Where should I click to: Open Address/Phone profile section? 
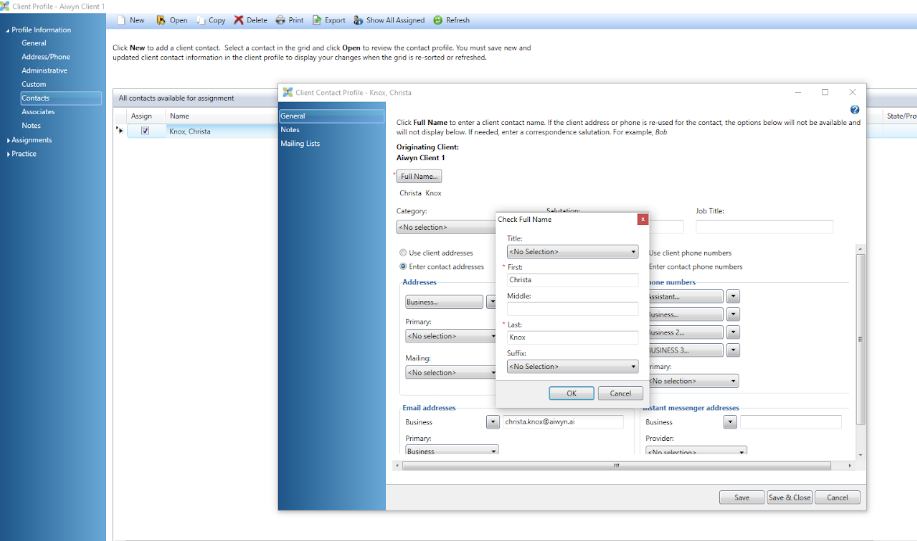pyautogui.click(x=46, y=57)
